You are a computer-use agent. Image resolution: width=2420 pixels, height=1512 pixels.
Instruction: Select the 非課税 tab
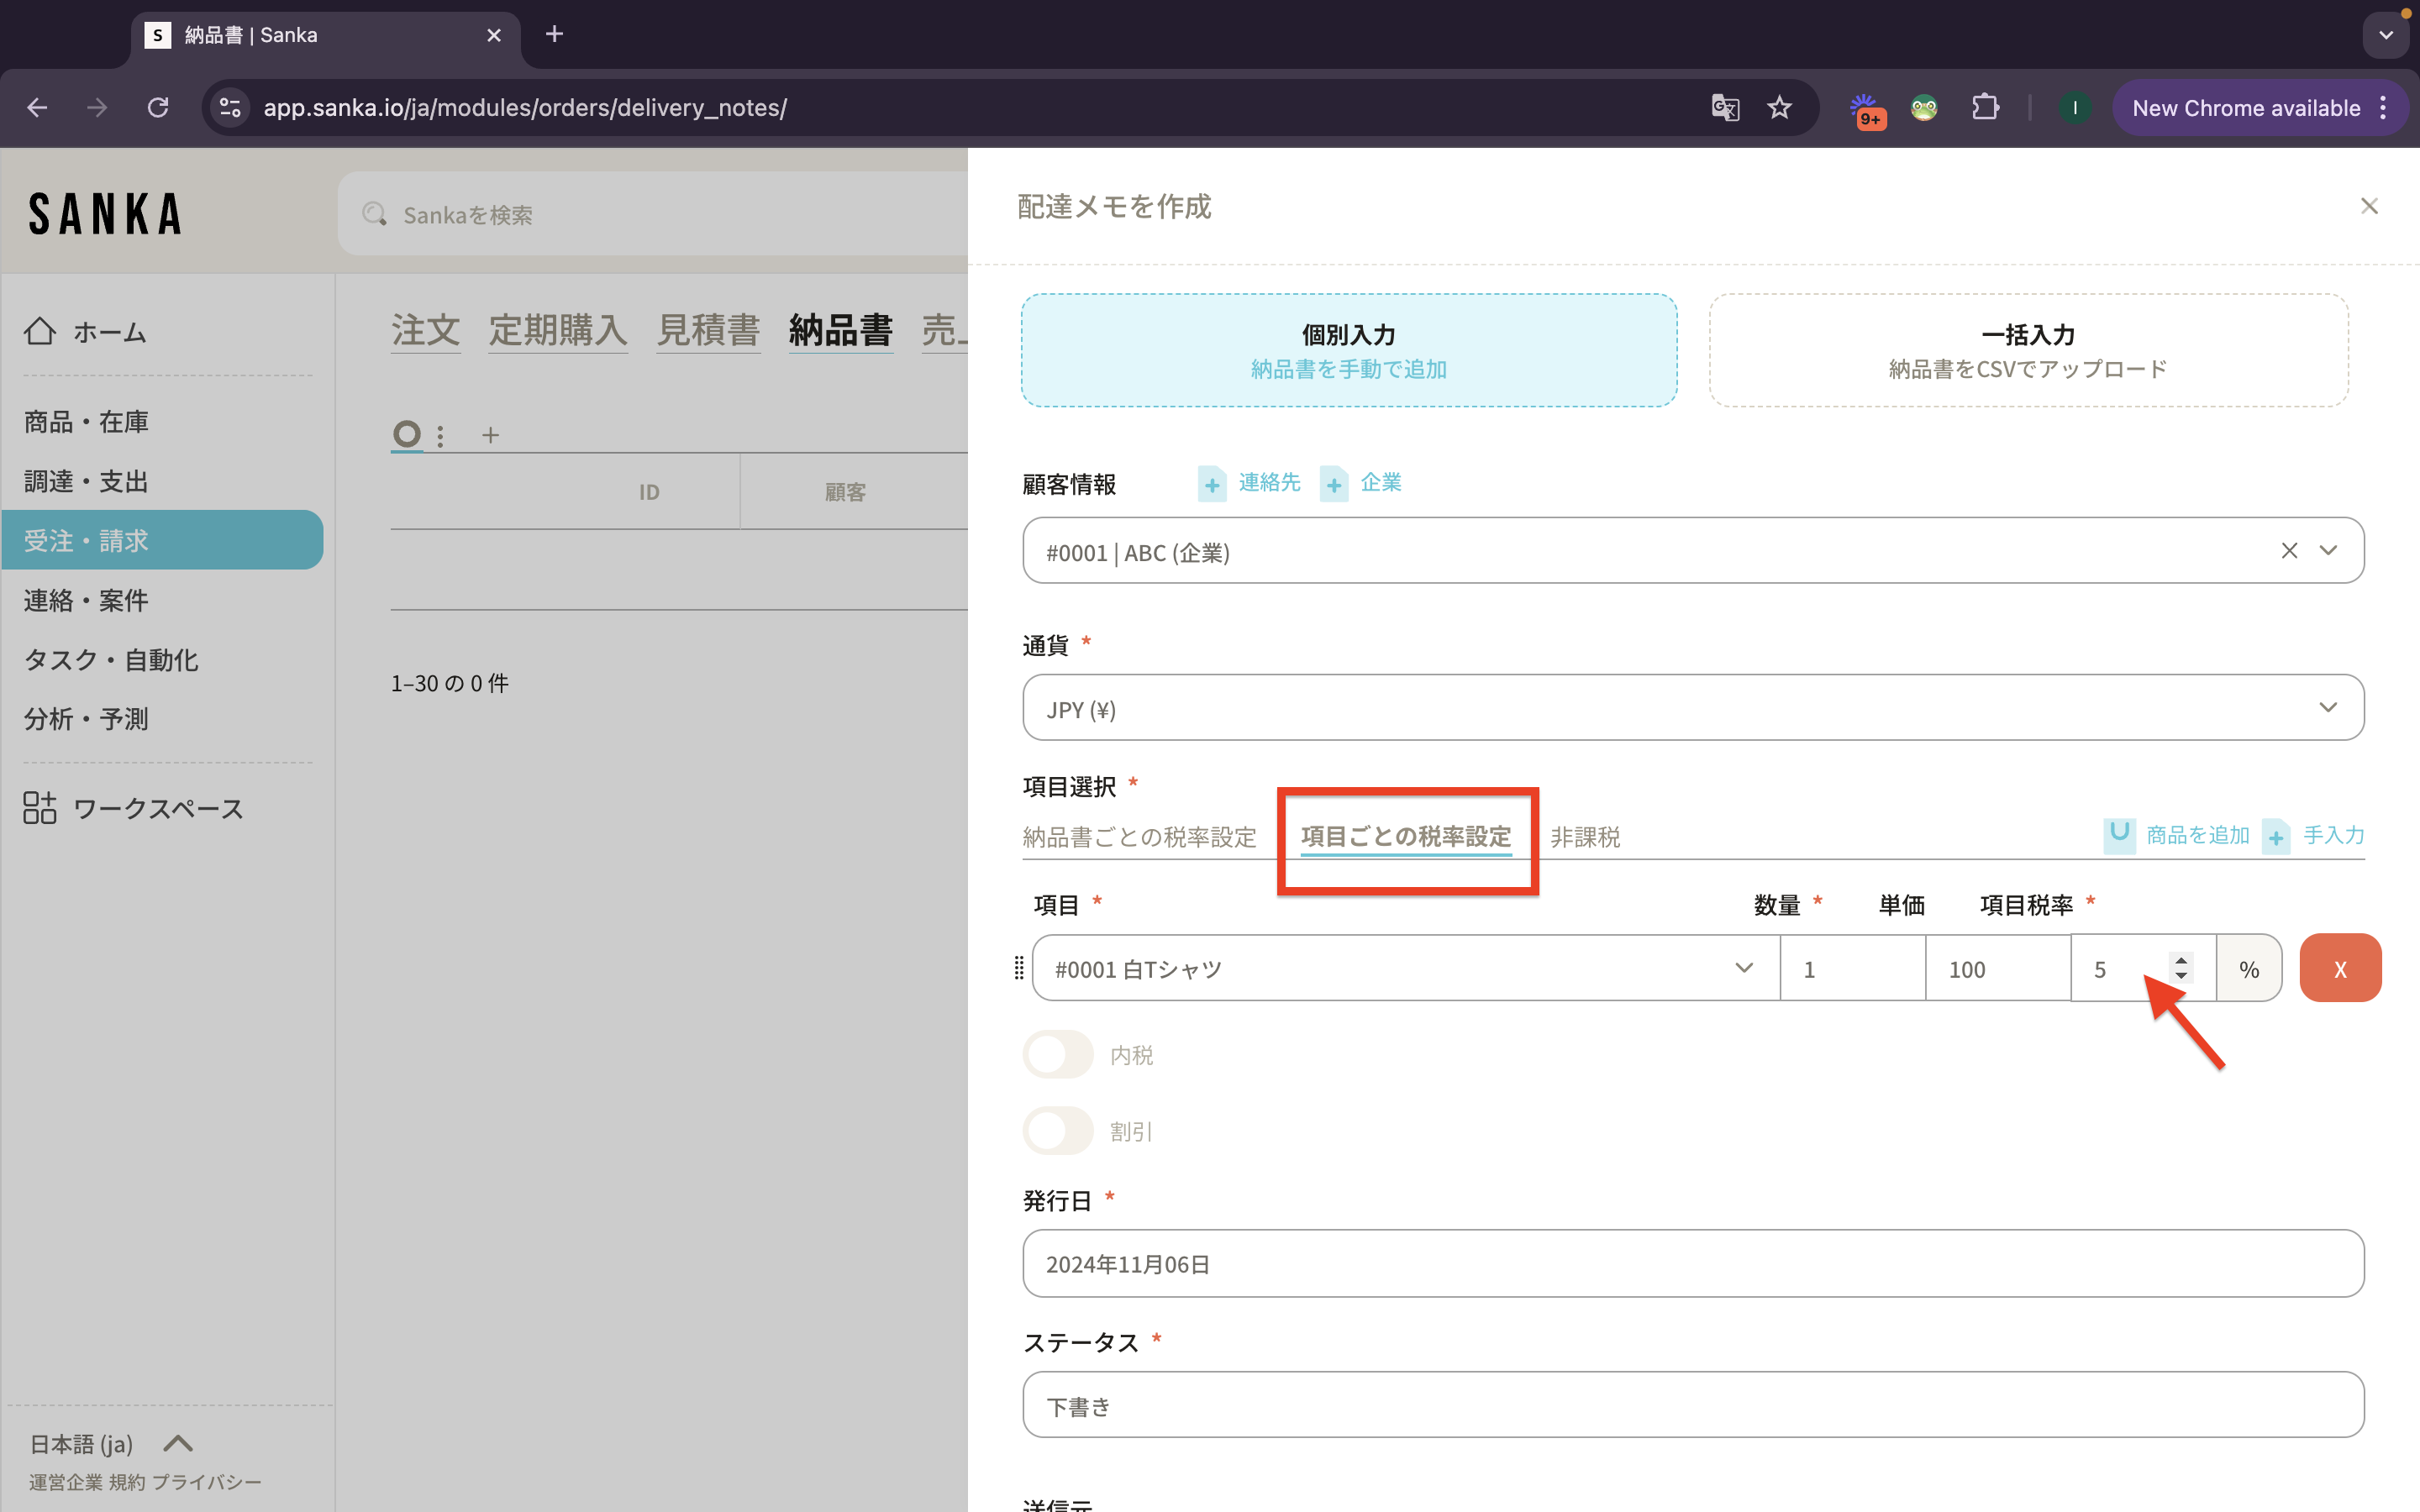1585,837
